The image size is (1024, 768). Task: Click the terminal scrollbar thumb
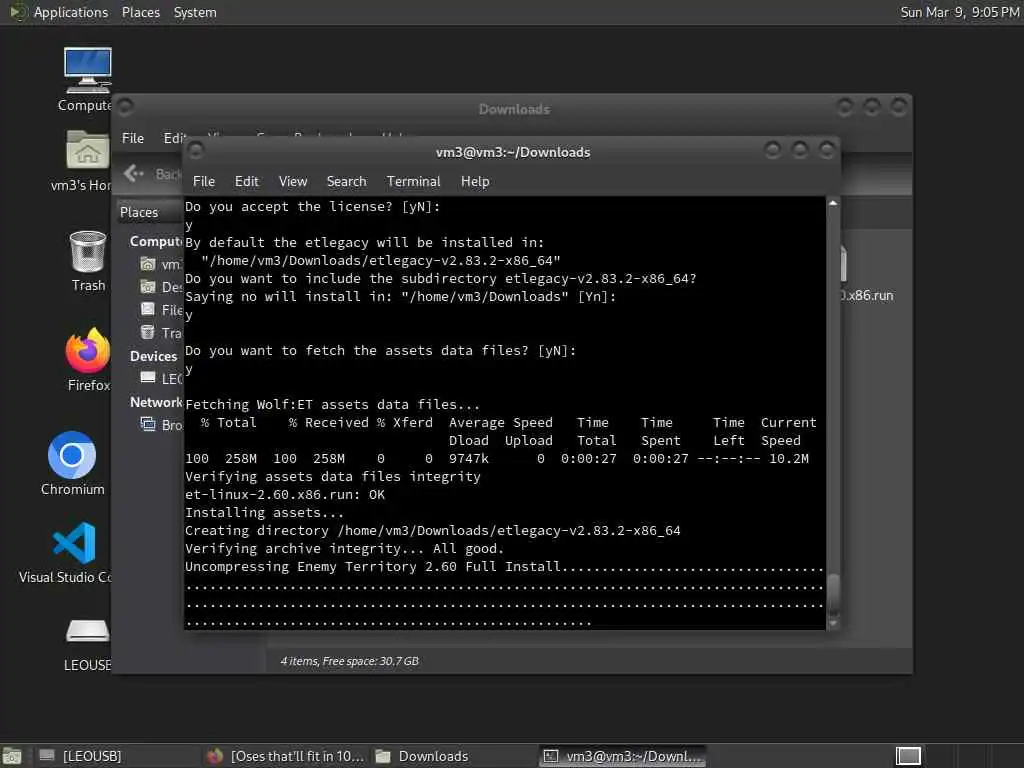click(833, 594)
